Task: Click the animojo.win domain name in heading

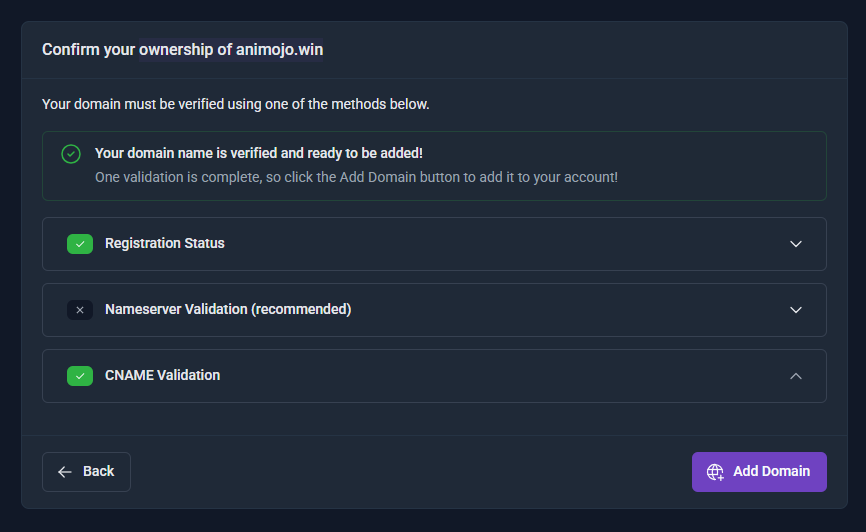Action: 279,49
